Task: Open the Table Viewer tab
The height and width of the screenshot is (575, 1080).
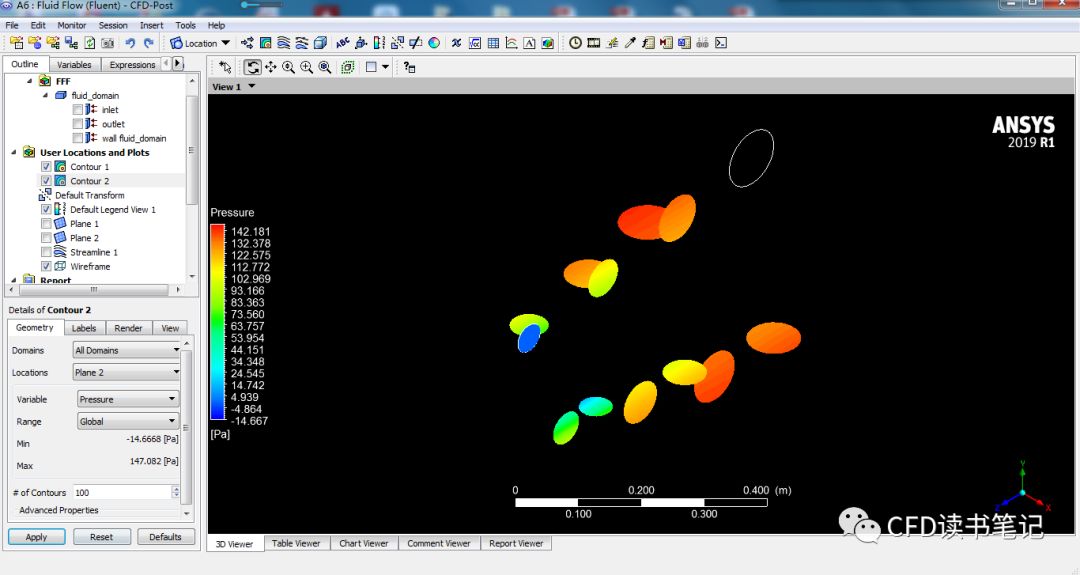Action: (296, 543)
